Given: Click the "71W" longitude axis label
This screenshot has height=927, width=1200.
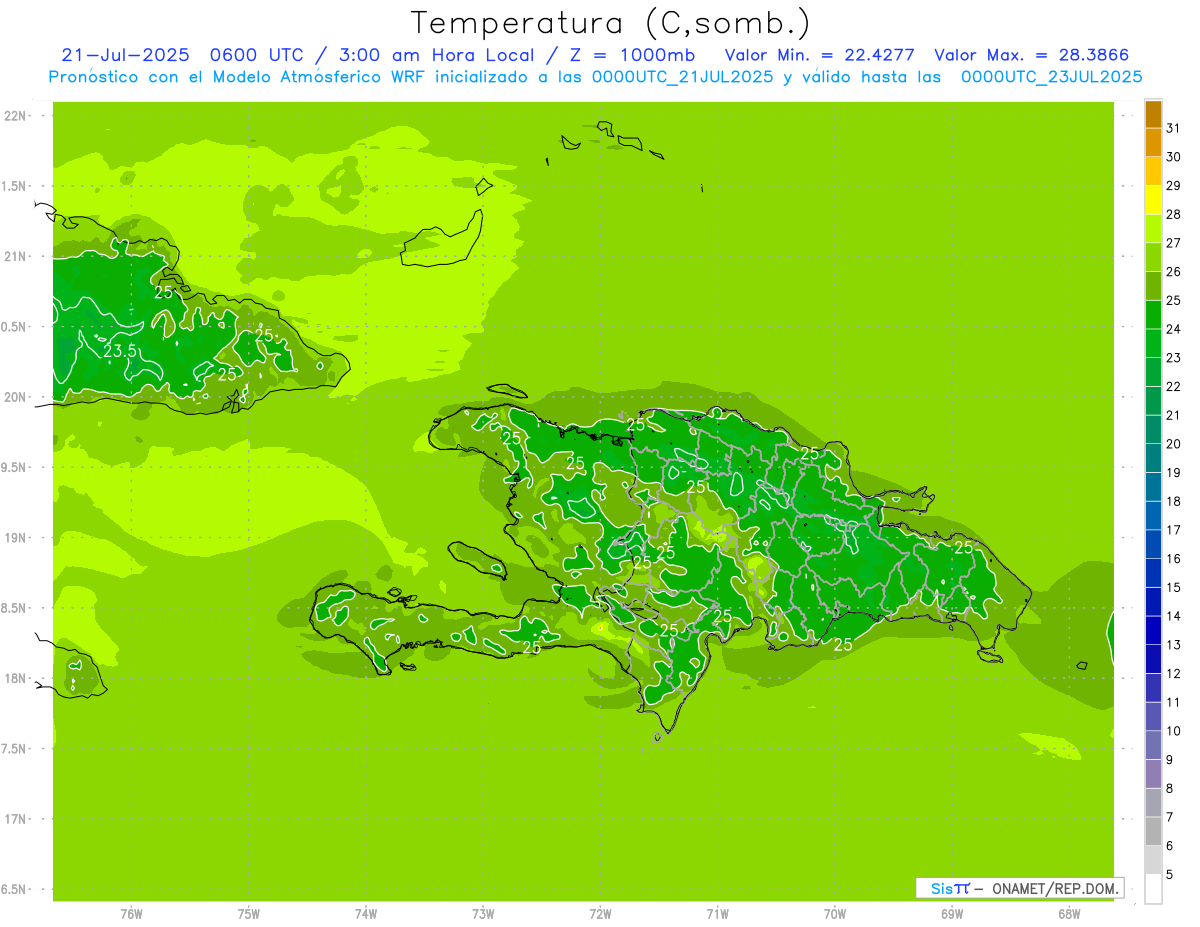Looking at the screenshot, I should [x=718, y=913].
